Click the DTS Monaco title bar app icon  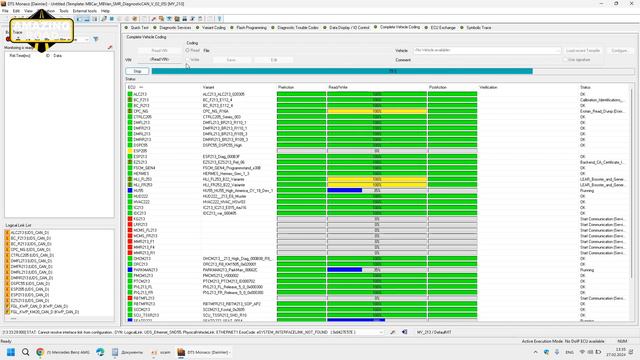point(4,4)
